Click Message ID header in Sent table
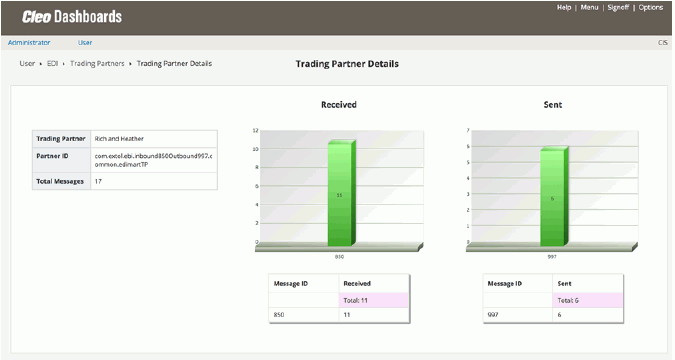This screenshot has height=360, width=675. pos(505,283)
